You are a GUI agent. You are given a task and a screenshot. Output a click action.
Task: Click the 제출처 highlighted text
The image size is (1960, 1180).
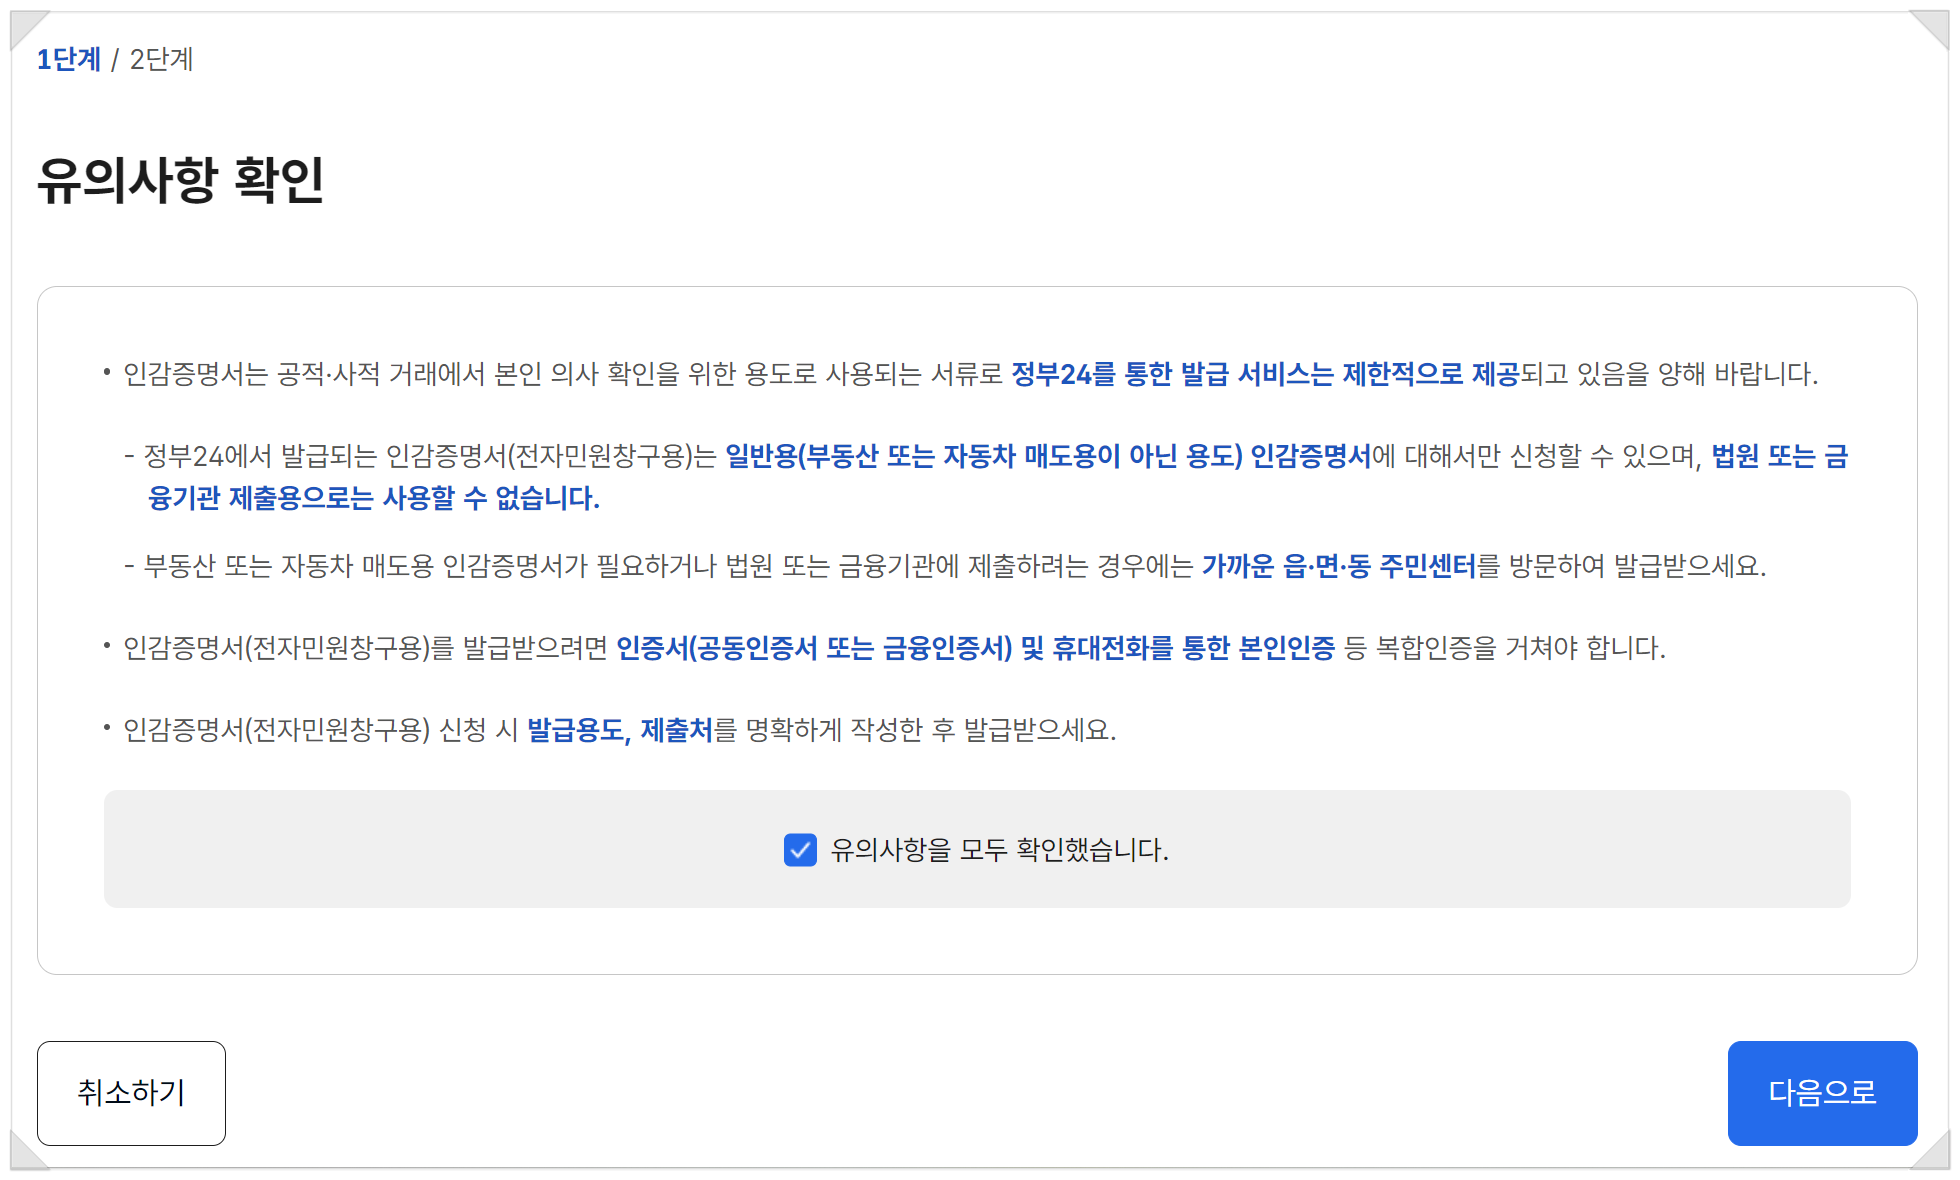(x=676, y=730)
